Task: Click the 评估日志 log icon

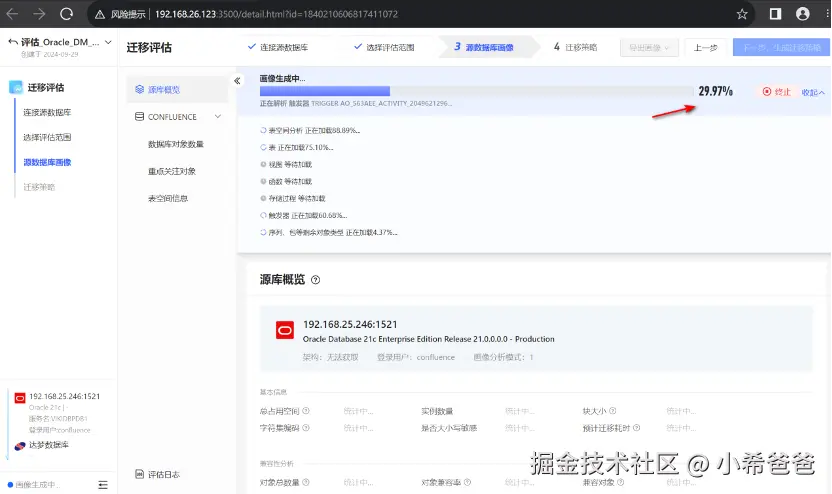Action: (x=140, y=474)
